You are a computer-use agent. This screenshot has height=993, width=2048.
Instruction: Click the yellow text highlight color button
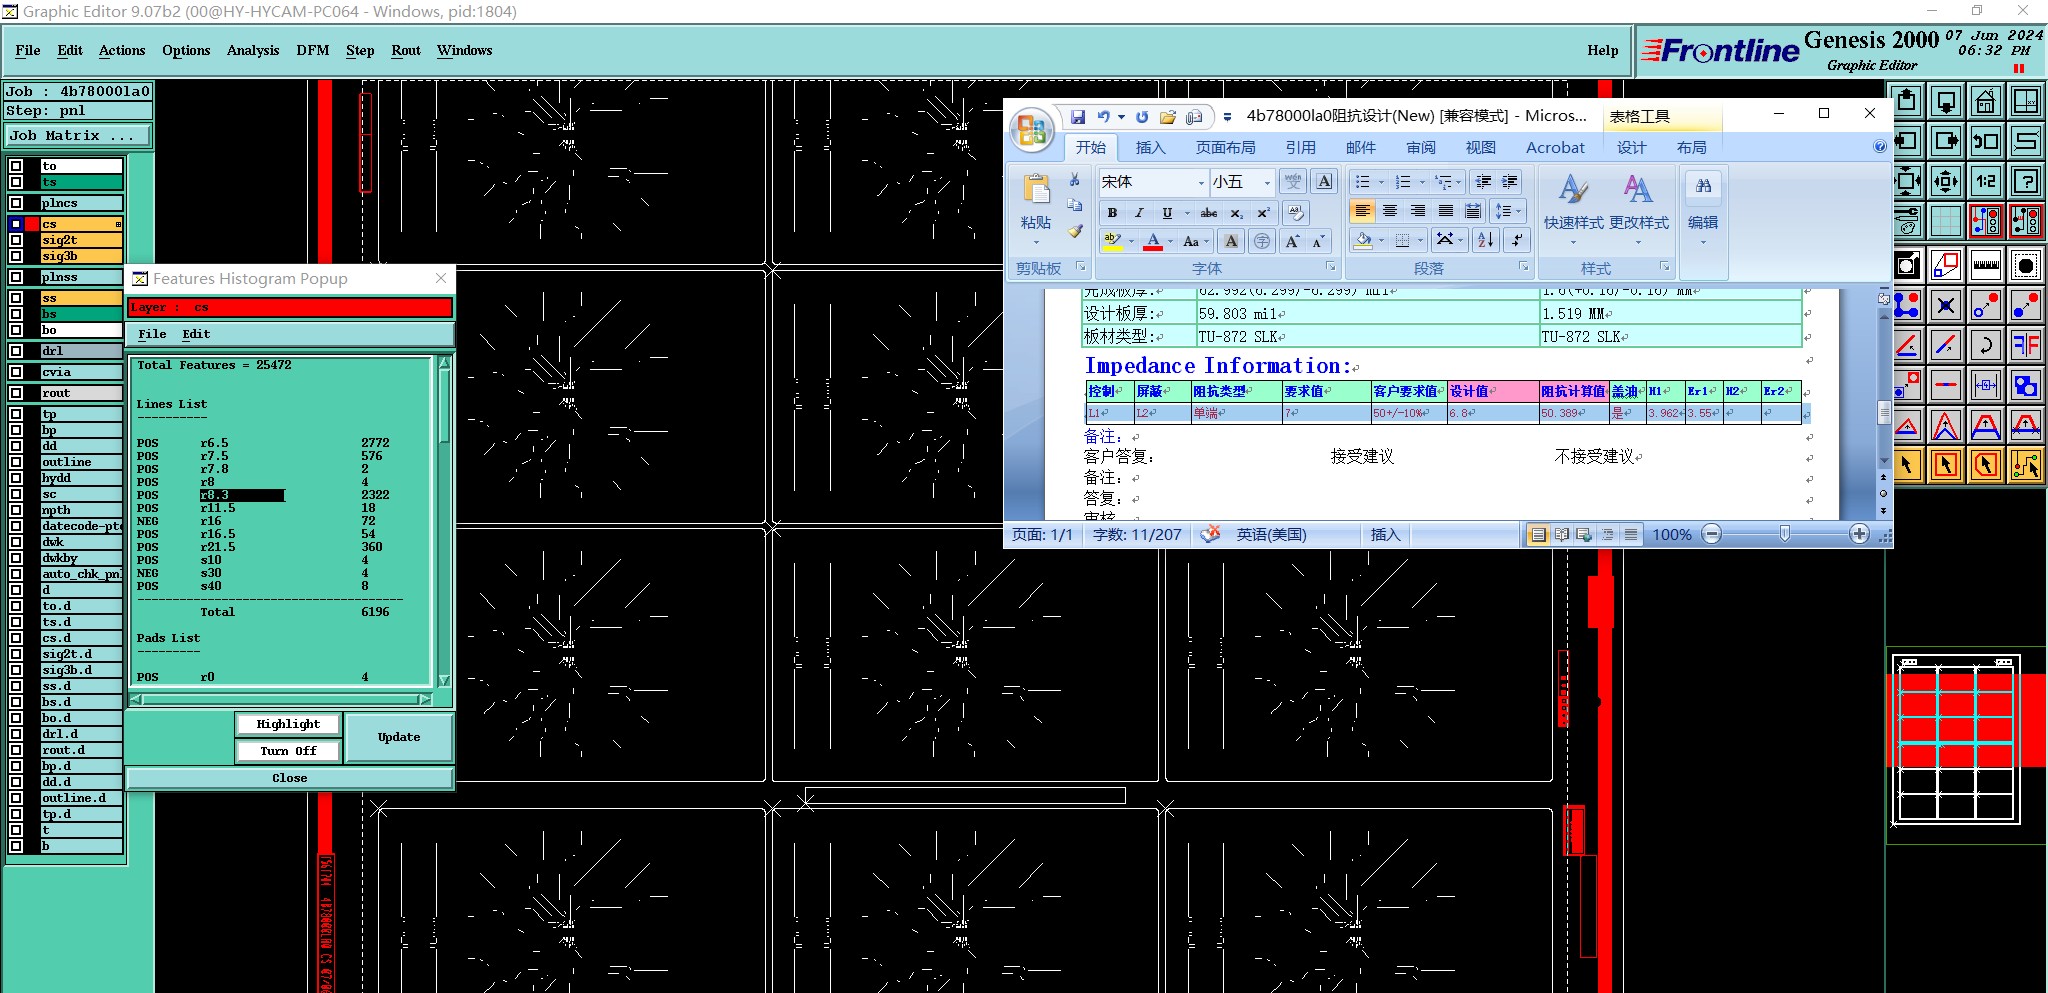(1112, 241)
